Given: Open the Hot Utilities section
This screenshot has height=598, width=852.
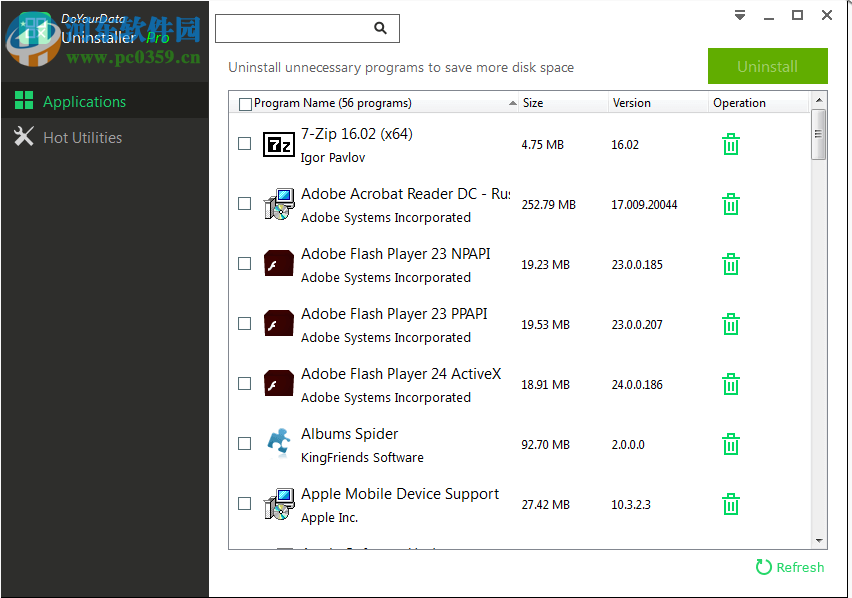Looking at the screenshot, I should (x=80, y=137).
